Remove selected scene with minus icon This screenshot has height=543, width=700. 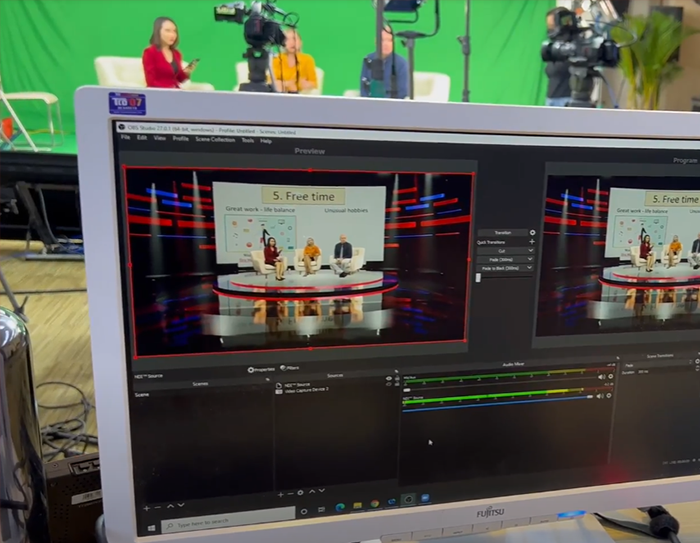click(x=158, y=508)
